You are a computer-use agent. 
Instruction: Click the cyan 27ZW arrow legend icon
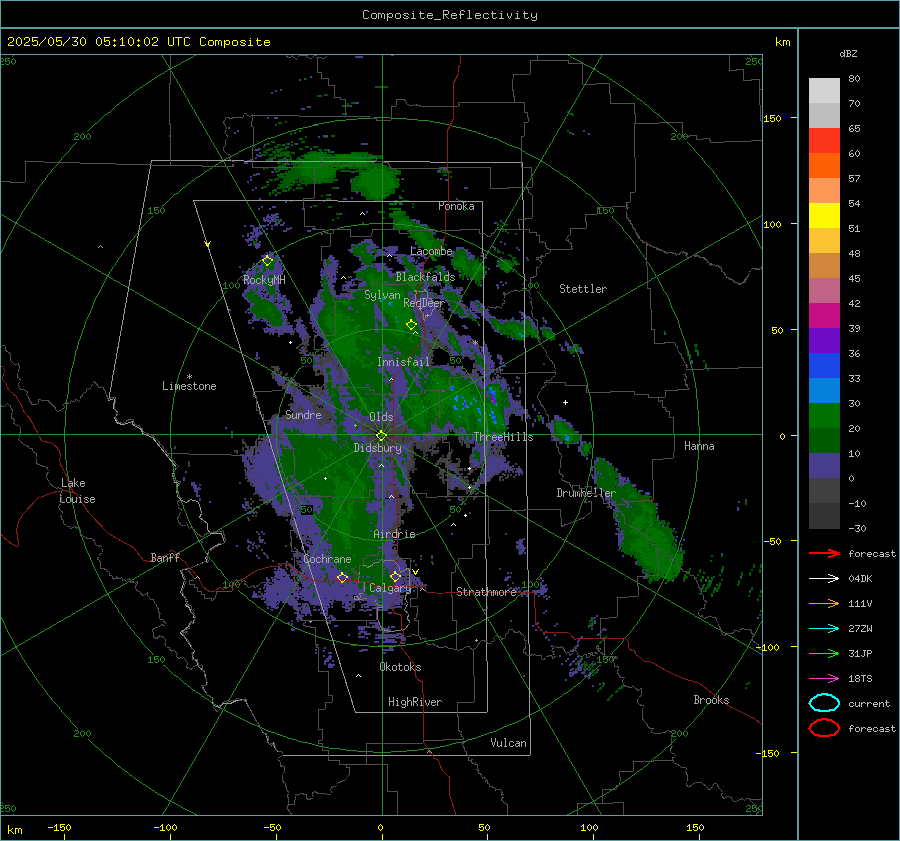(x=824, y=629)
